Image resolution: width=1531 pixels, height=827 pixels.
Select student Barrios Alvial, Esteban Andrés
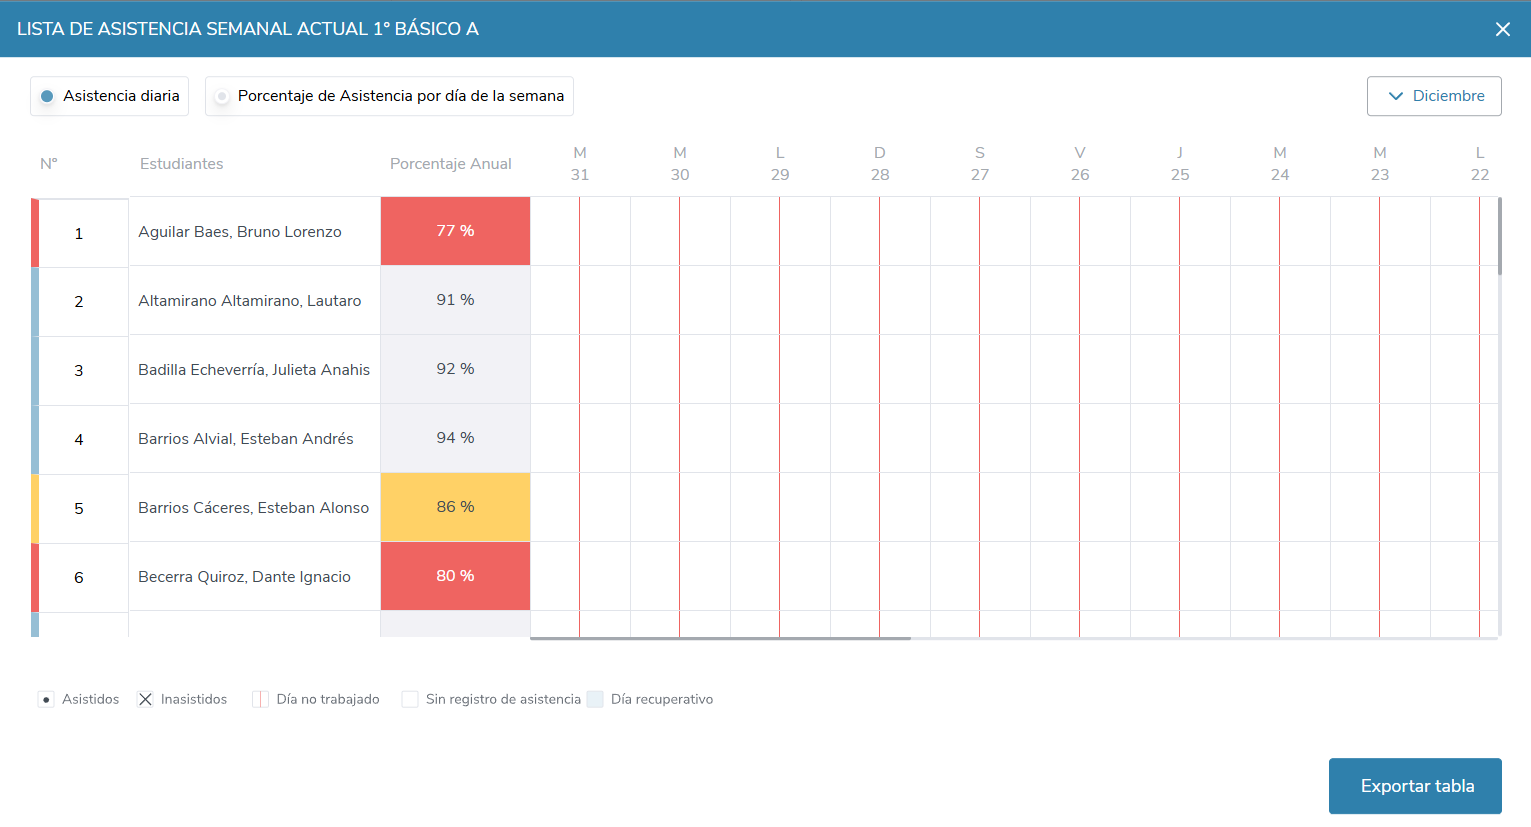coord(246,439)
